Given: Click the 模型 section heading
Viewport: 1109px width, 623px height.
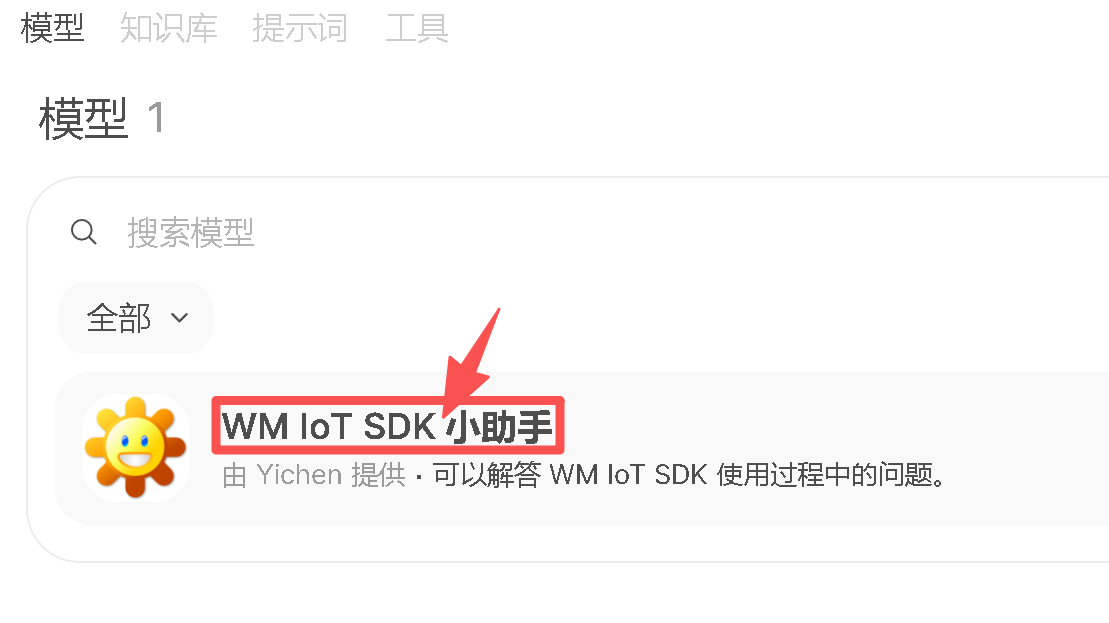Looking at the screenshot, I should pyautogui.click(x=83, y=119).
